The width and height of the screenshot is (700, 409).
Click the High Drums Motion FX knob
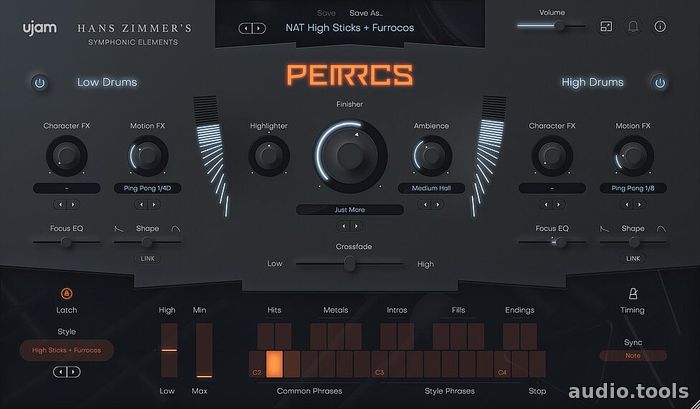(633, 155)
